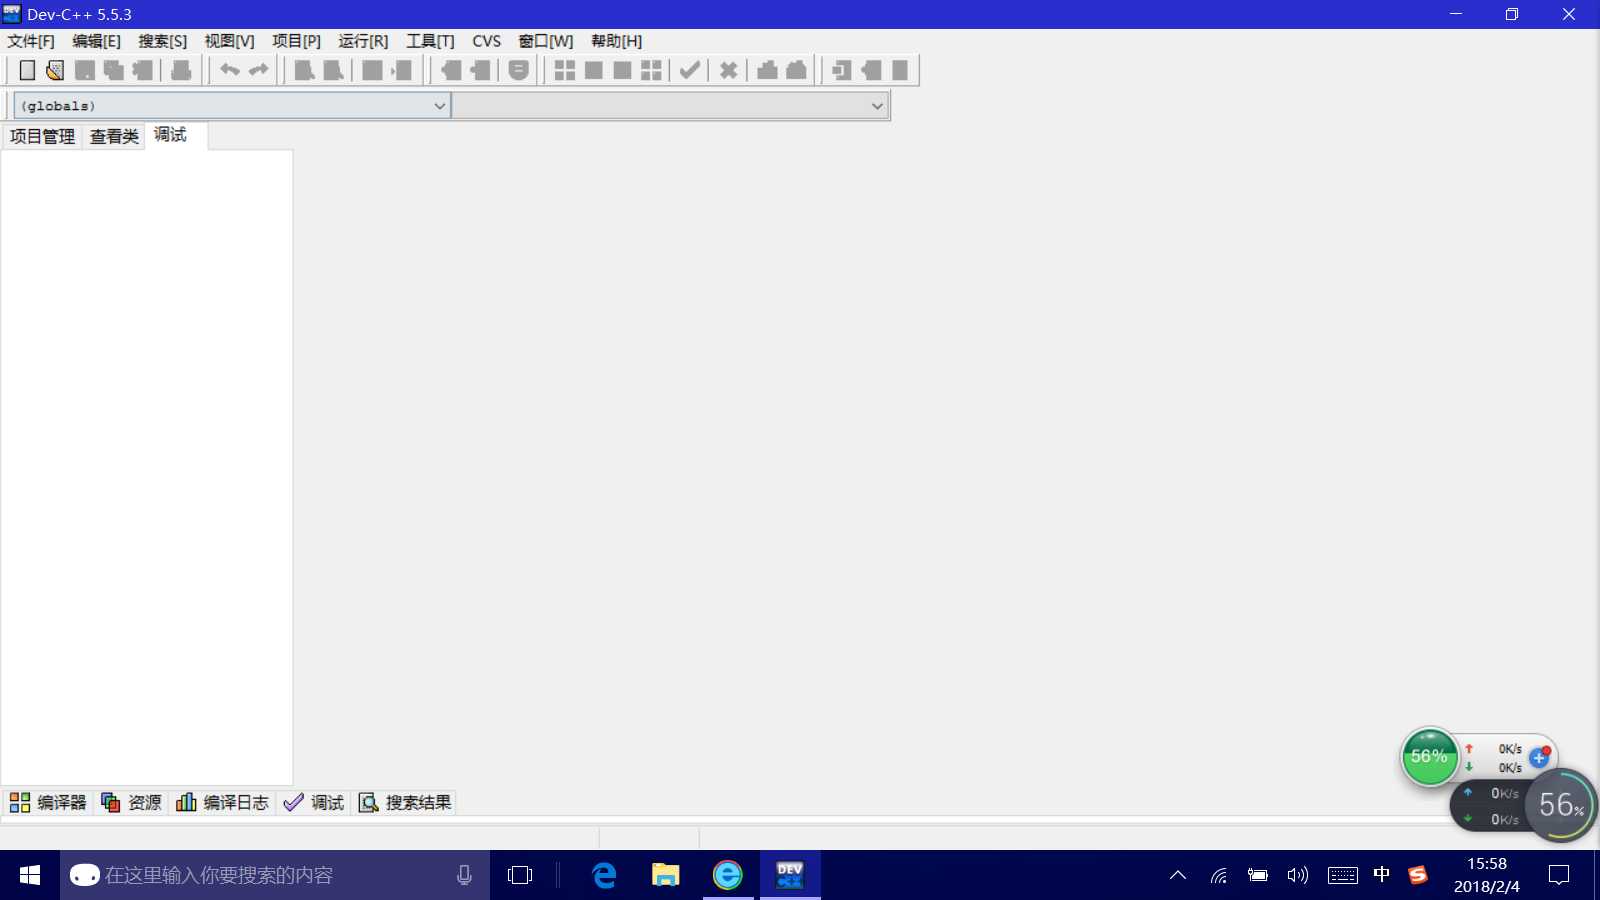Click the greyed-out Print icon

click(181, 70)
